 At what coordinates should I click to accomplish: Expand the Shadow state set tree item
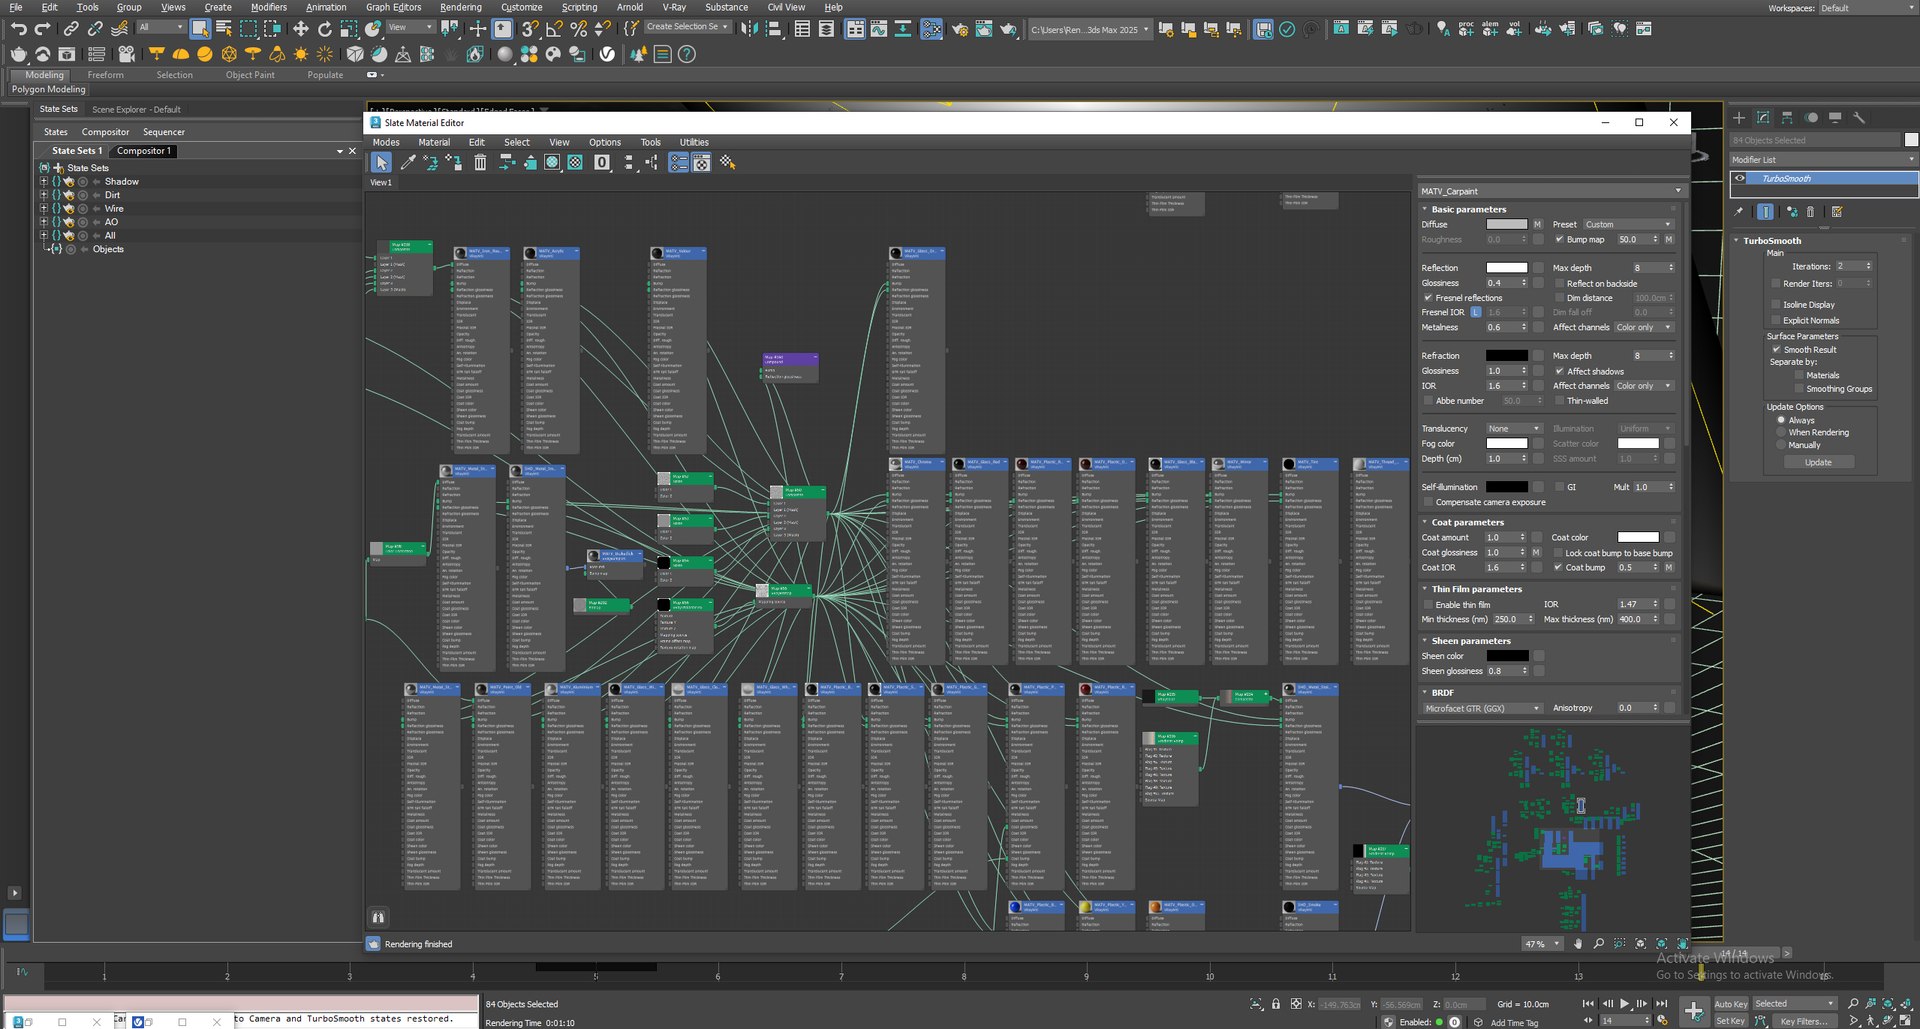pos(43,181)
